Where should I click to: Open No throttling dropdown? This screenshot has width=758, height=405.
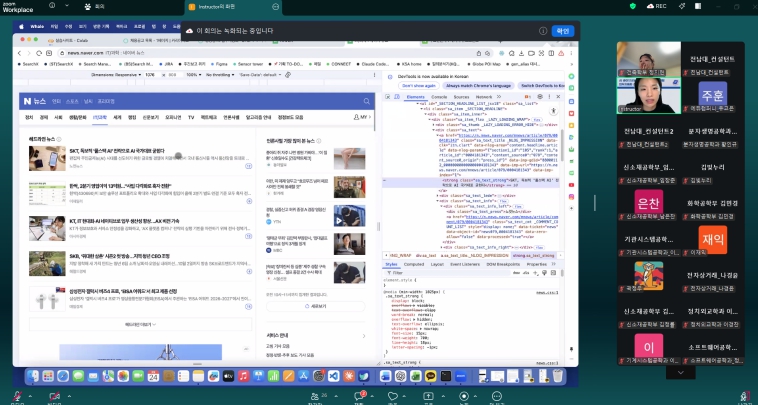click(x=219, y=75)
